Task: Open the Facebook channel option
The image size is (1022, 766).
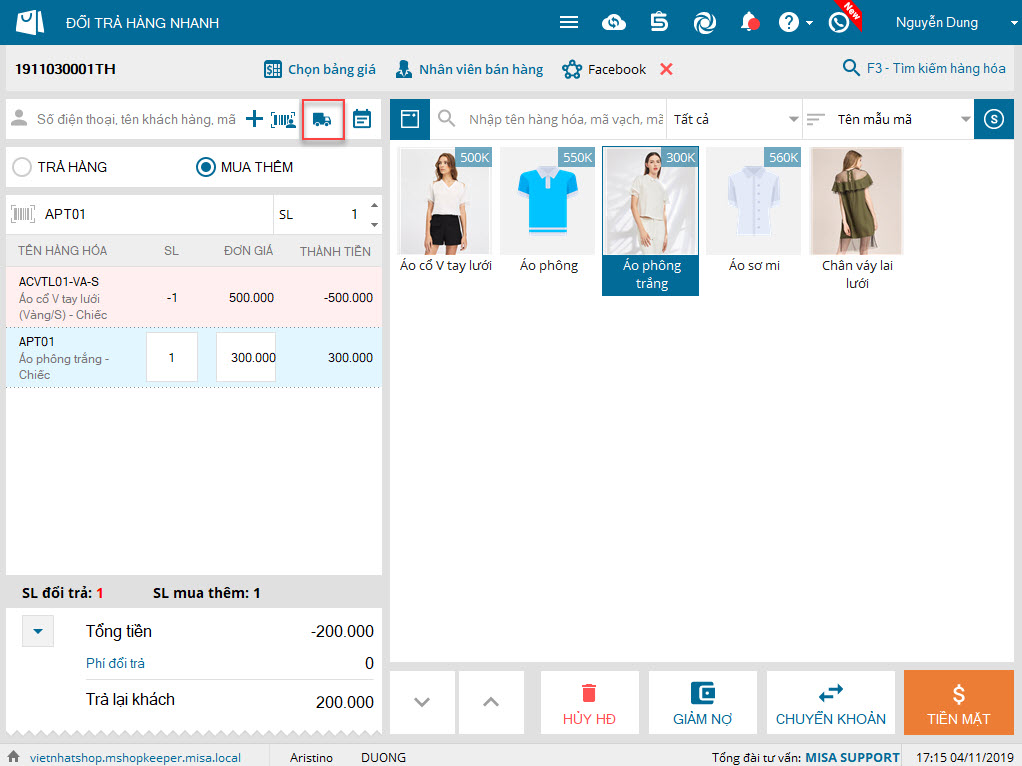Action: [604, 69]
